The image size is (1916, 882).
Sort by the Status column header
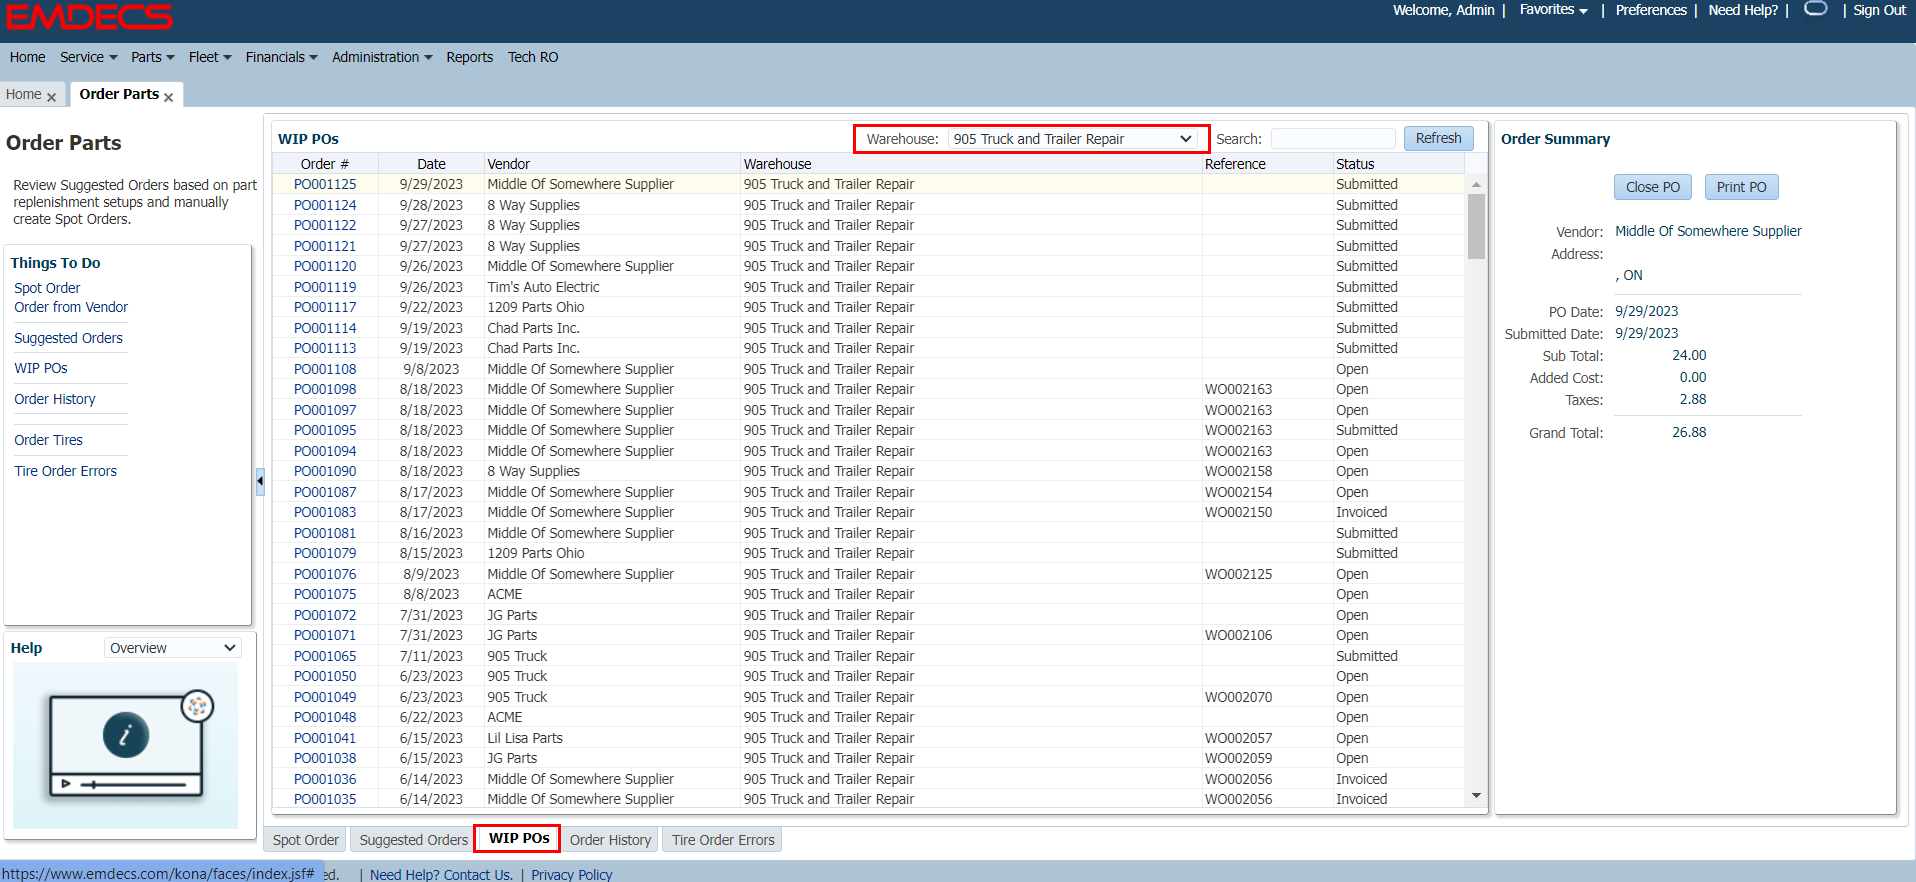(1398, 164)
